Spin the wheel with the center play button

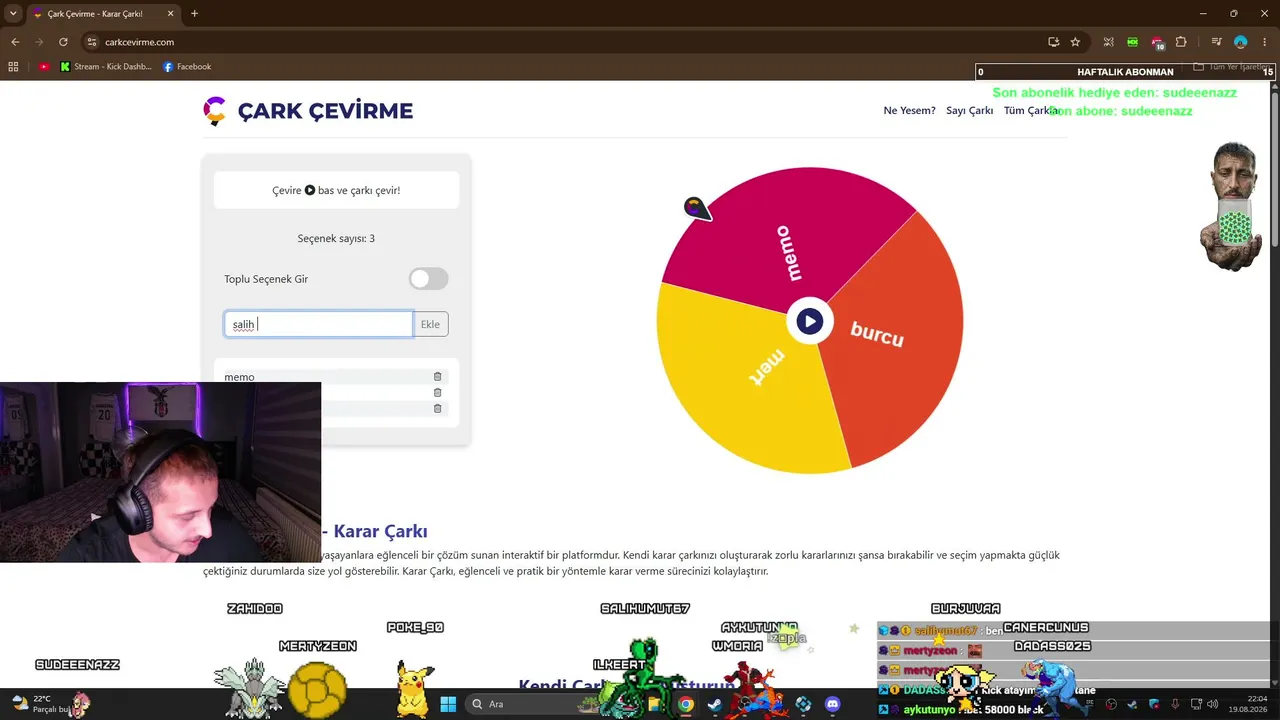coord(809,321)
